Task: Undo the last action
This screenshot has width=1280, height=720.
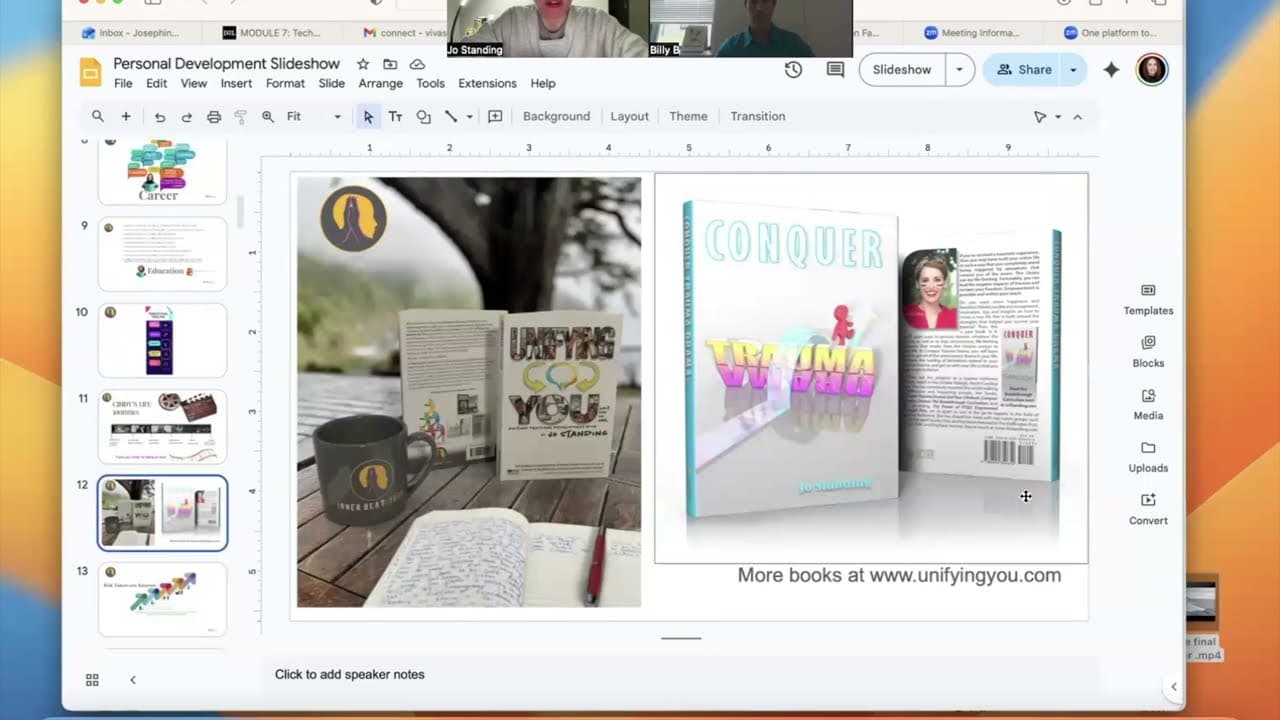Action: (160, 117)
